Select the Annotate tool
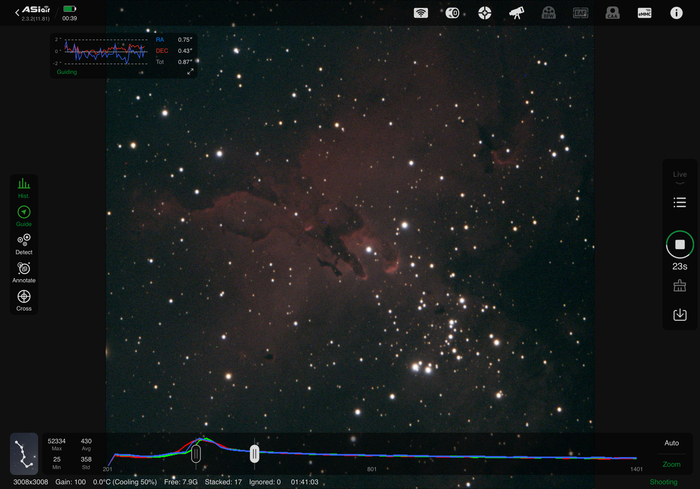Image resolution: width=700 pixels, height=489 pixels. tap(24, 272)
